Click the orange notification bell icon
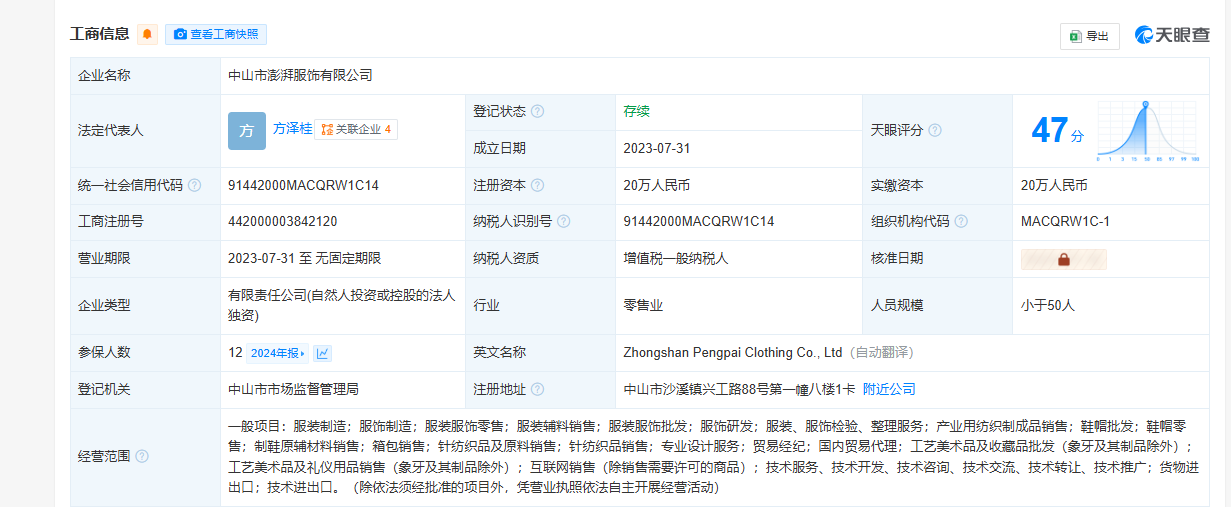This screenshot has width=1231, height=507. click(148, 34)
